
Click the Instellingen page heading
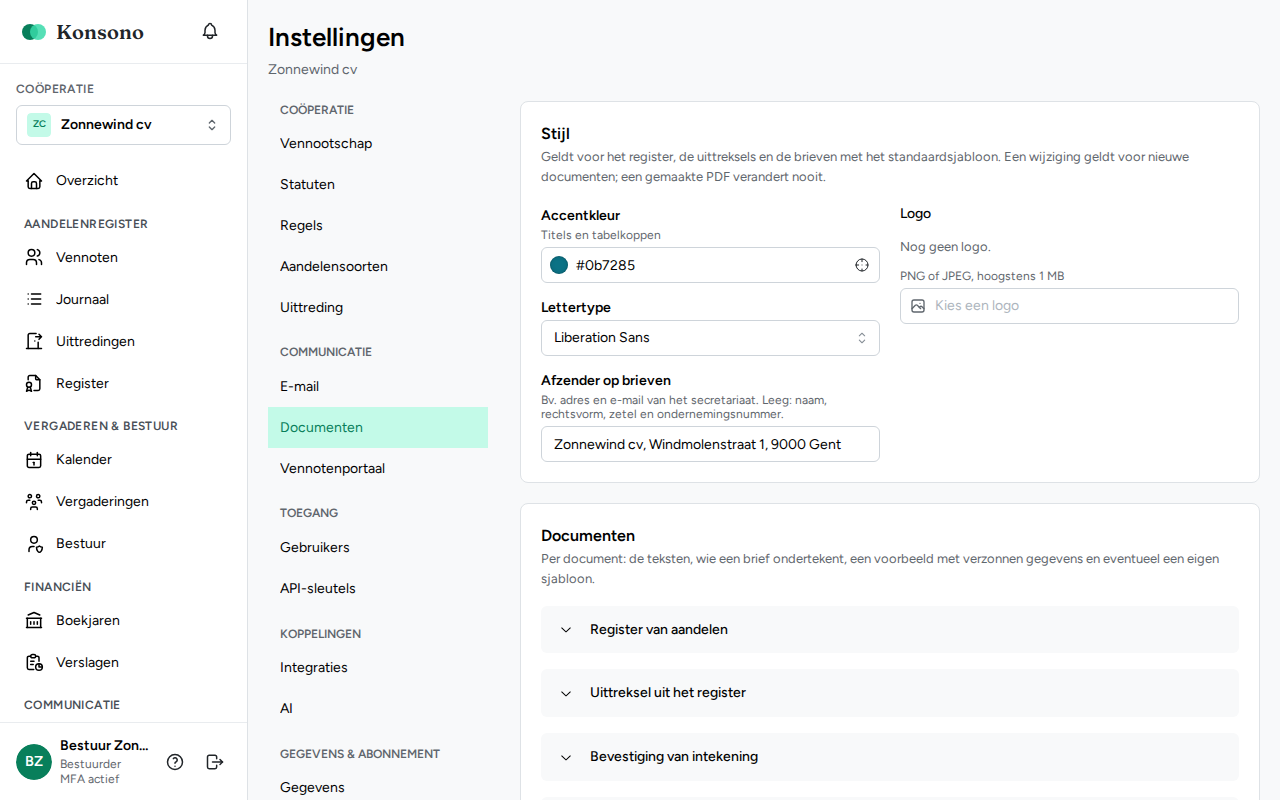click(336, 38)
